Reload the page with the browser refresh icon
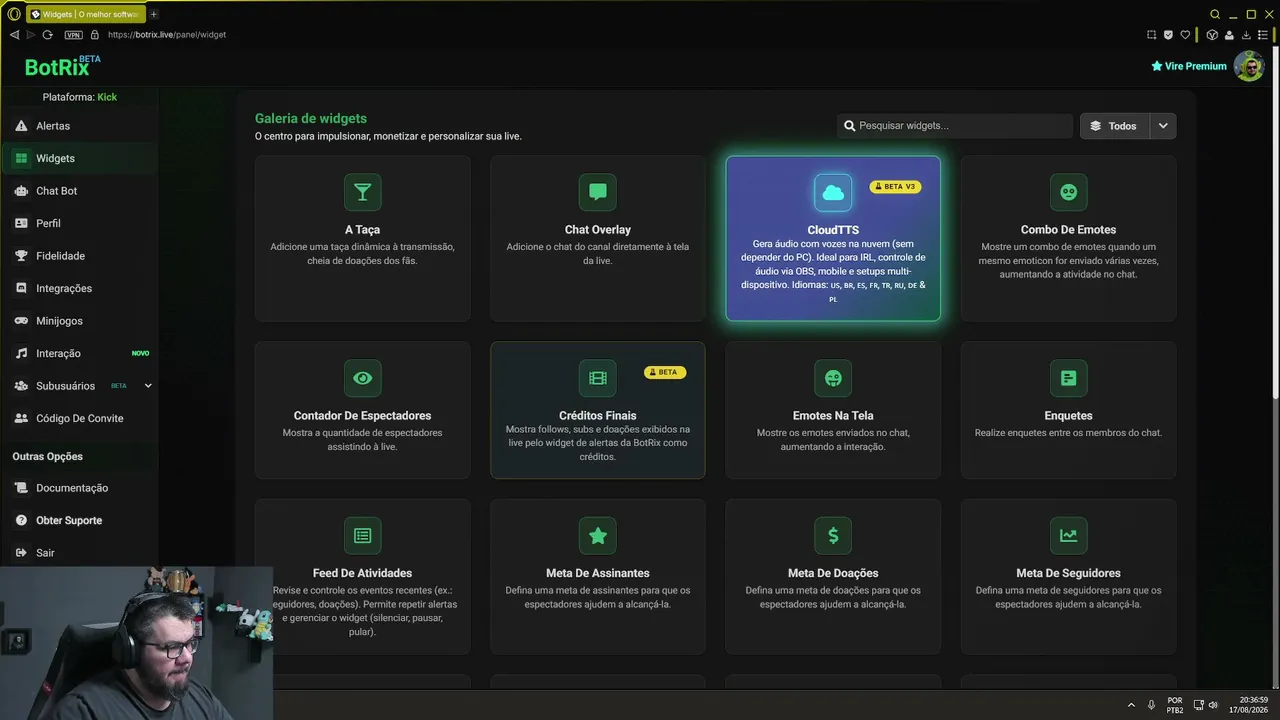This screenshot has width=1280, height=720. click(x=47, y=35)
